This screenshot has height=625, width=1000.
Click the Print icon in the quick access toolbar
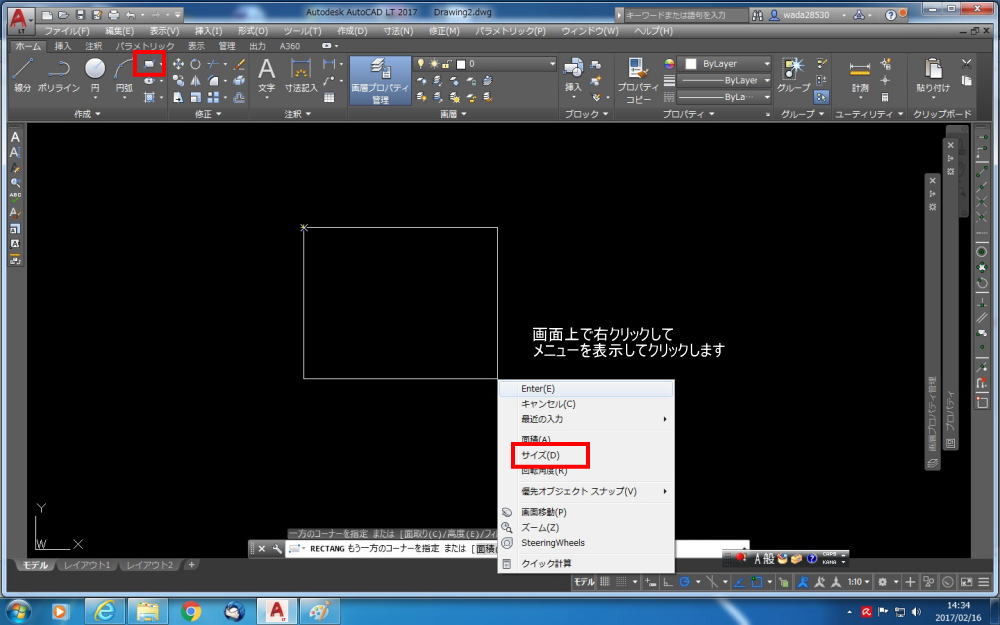(114, 14)
